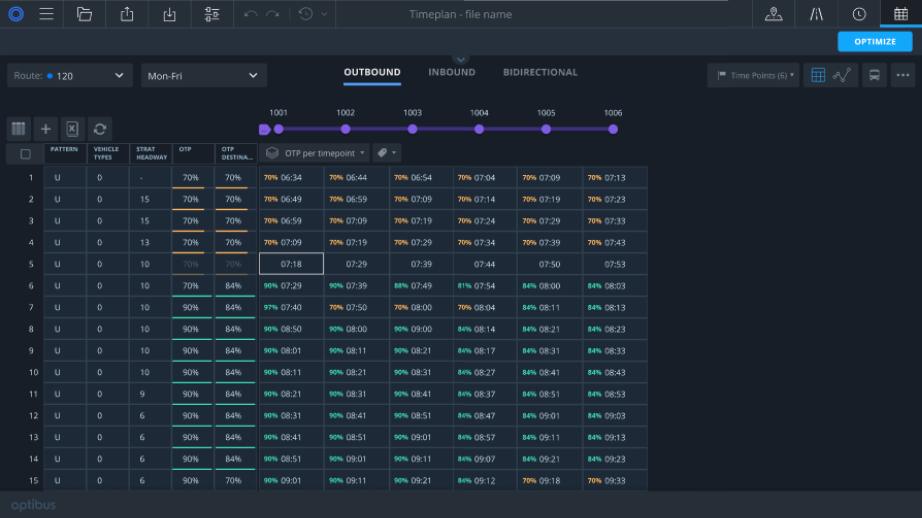Viewport: 922px width, 518px height.
Task: Click the refresh icon above the table
Action: click(x=99, y=129)
